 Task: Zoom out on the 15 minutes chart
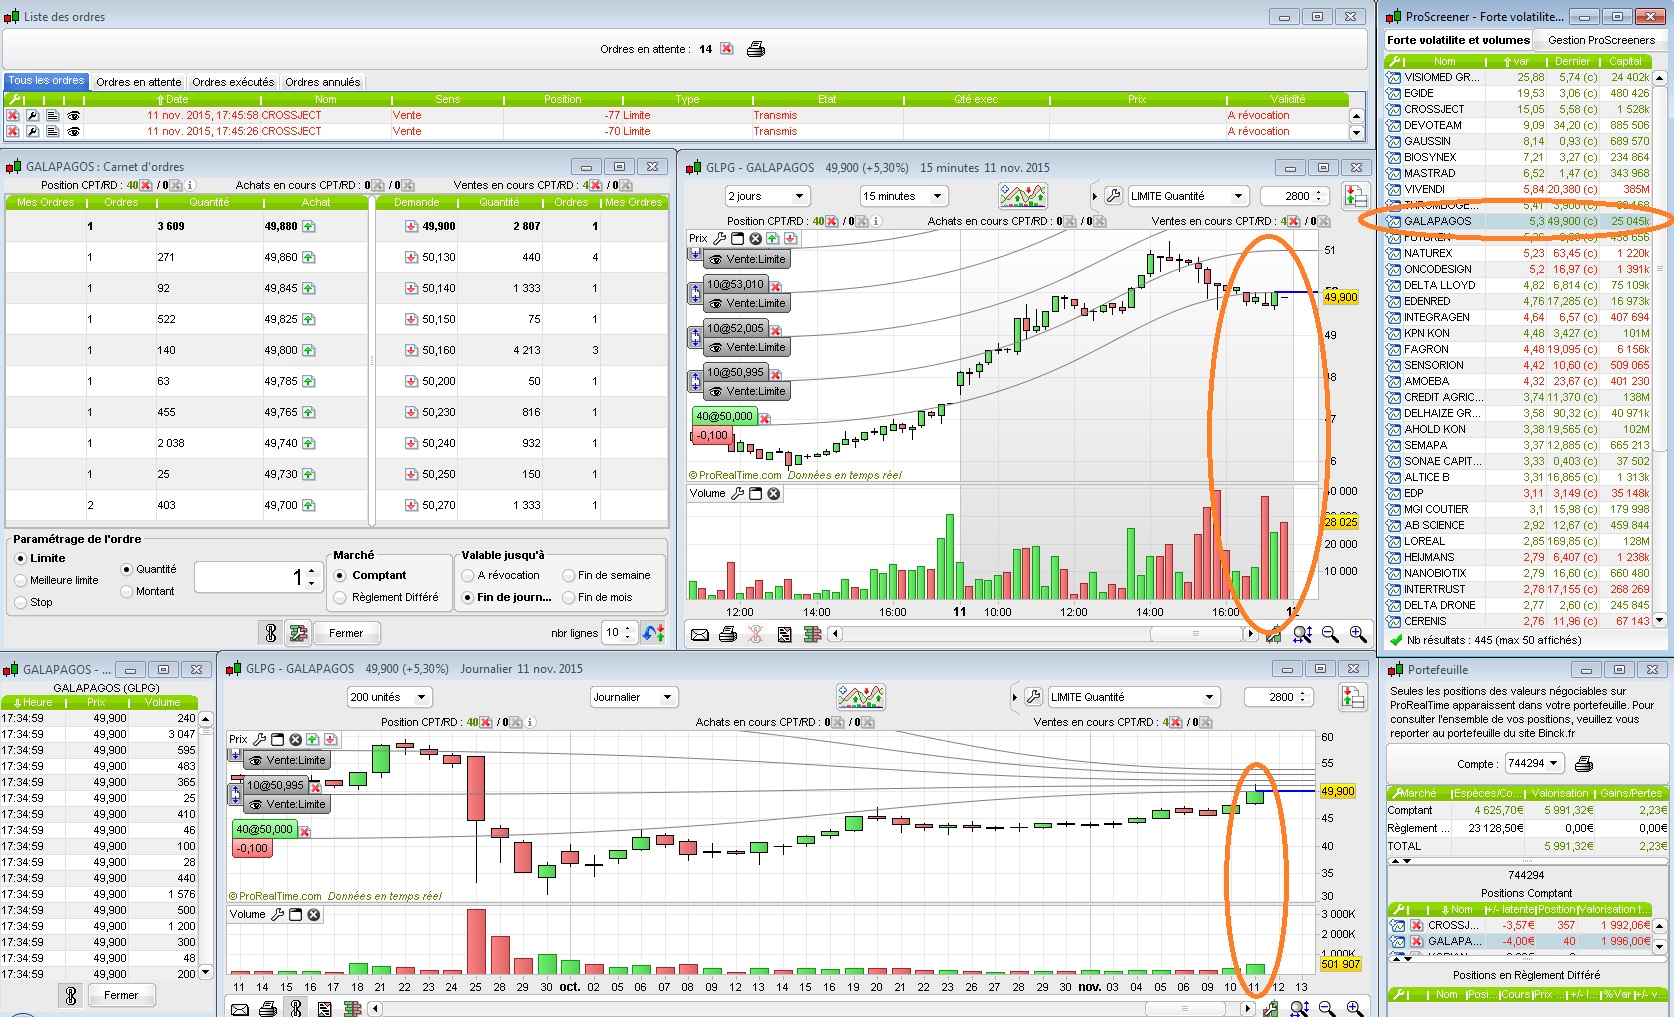pos(1330,634)
